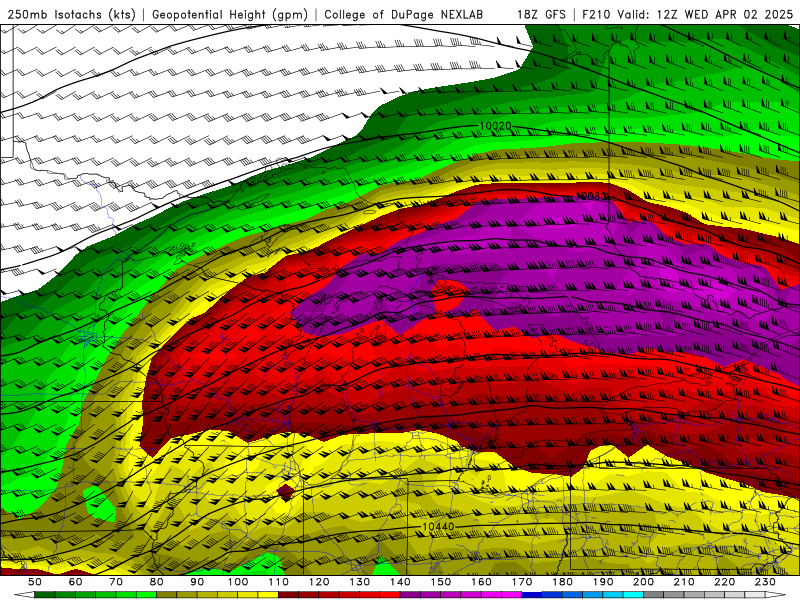Select the 60 label on the legend

[x=75, y=582]
